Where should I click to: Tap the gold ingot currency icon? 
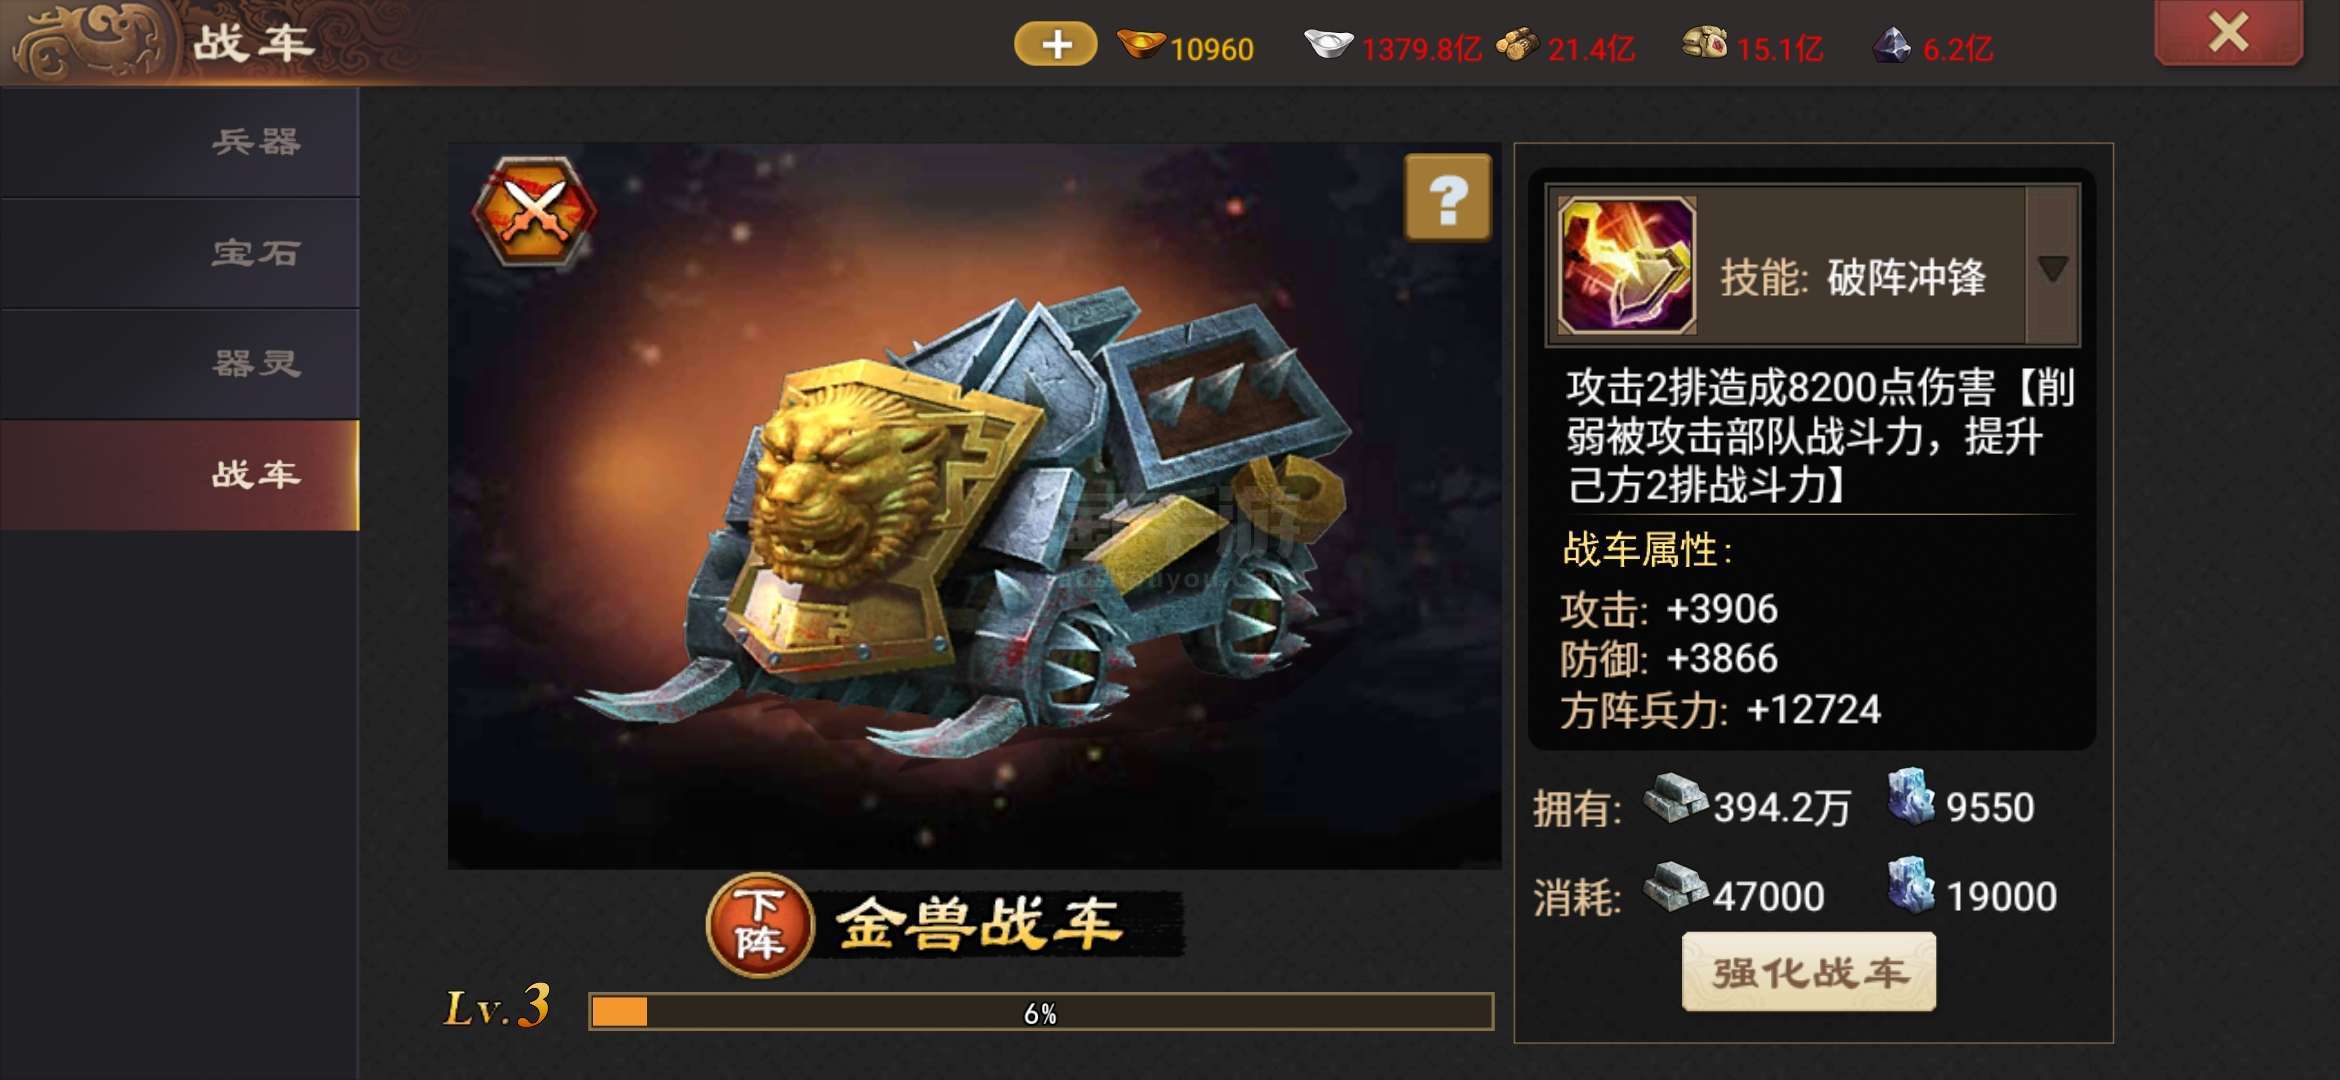click(x=1140, y=45)
